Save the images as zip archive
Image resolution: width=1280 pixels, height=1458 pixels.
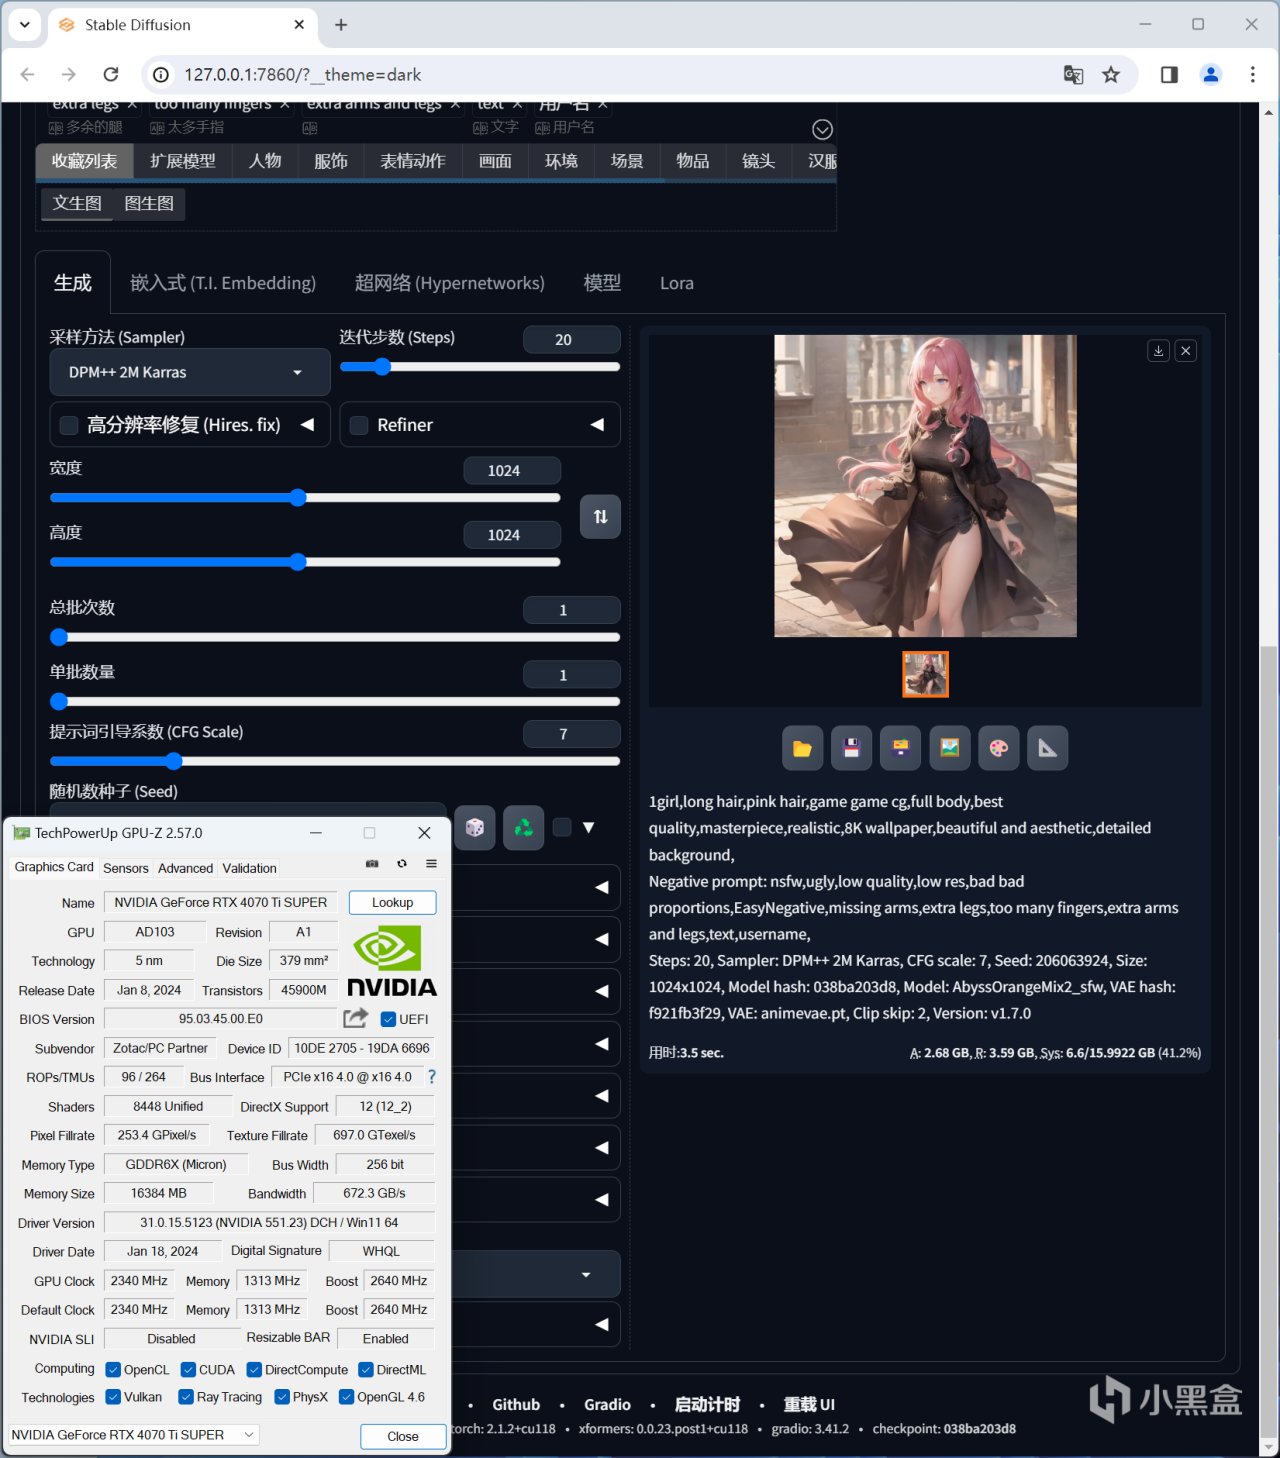[901, 748]
